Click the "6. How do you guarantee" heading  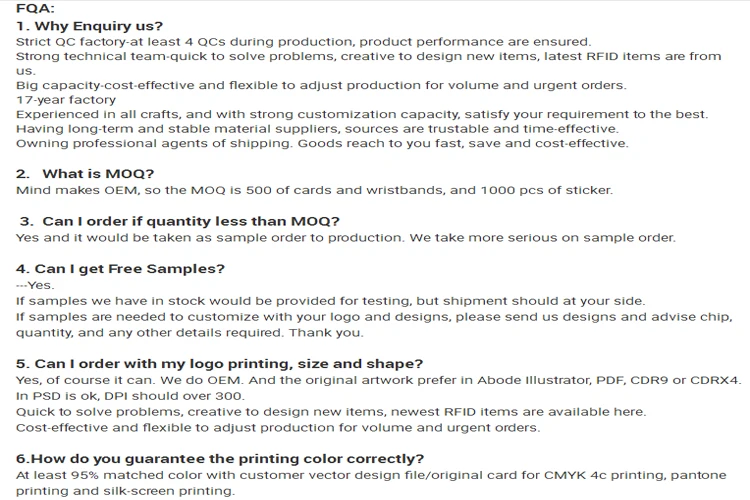219,459
